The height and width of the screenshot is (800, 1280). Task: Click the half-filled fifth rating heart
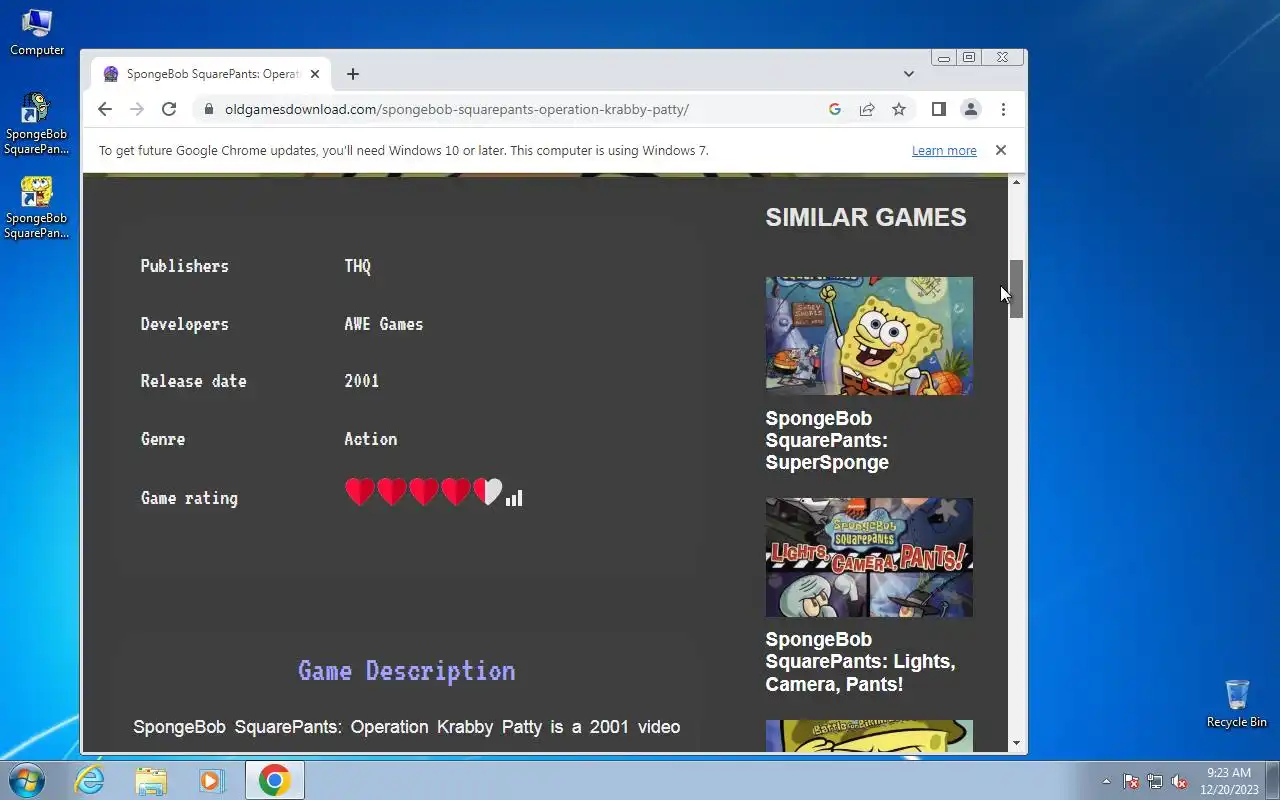coord(488,491)
